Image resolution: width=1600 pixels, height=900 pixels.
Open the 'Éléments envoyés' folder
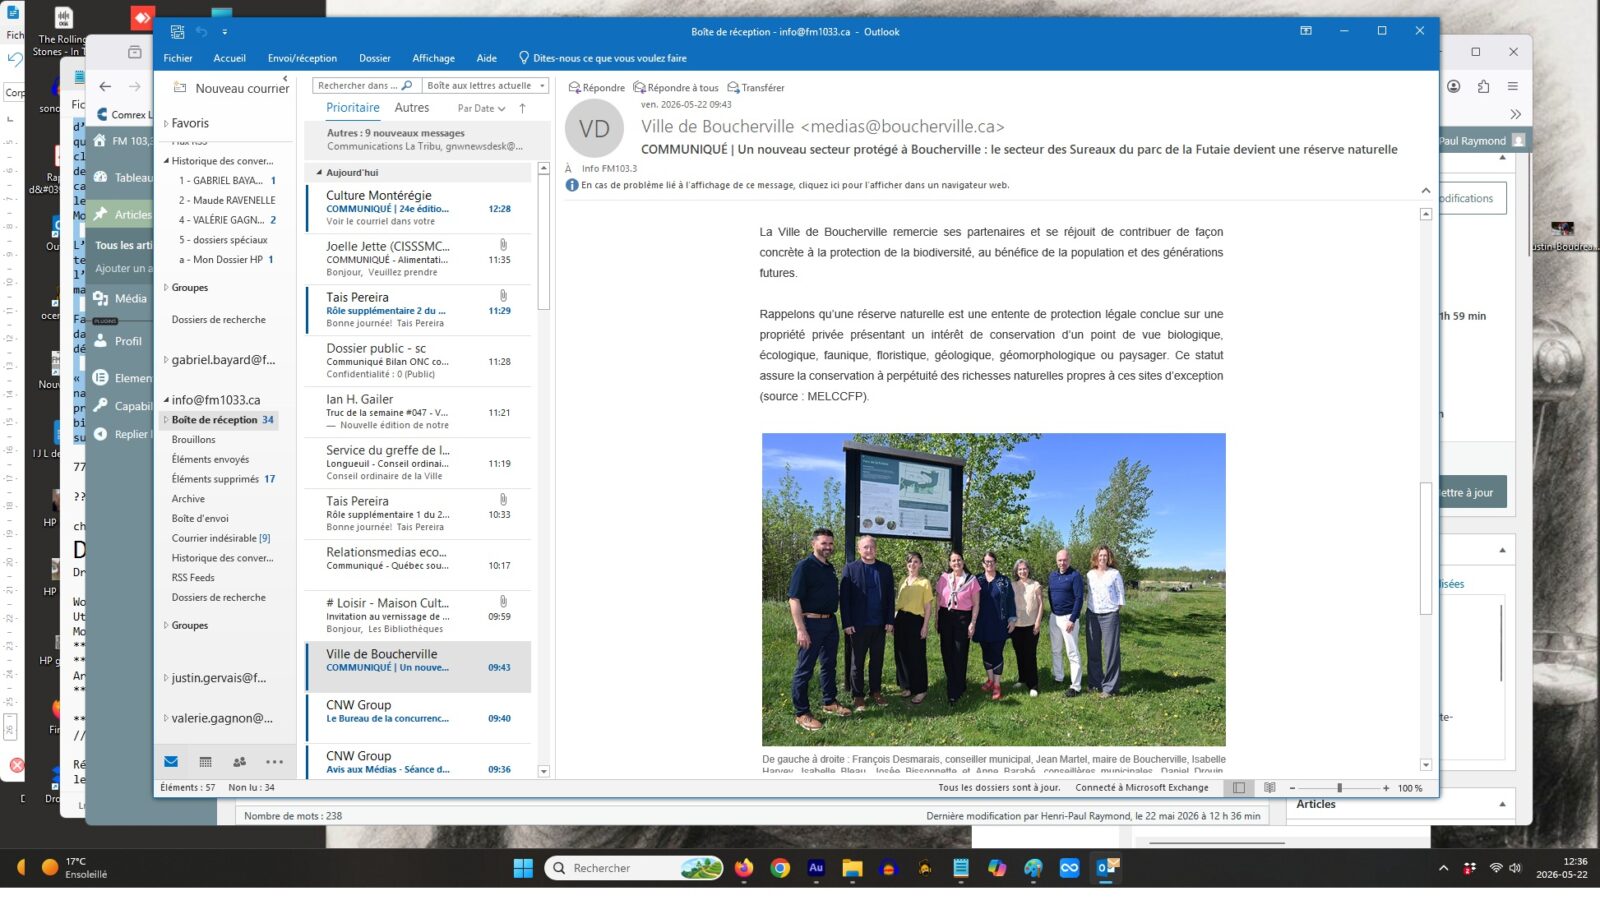coord(210,460)
